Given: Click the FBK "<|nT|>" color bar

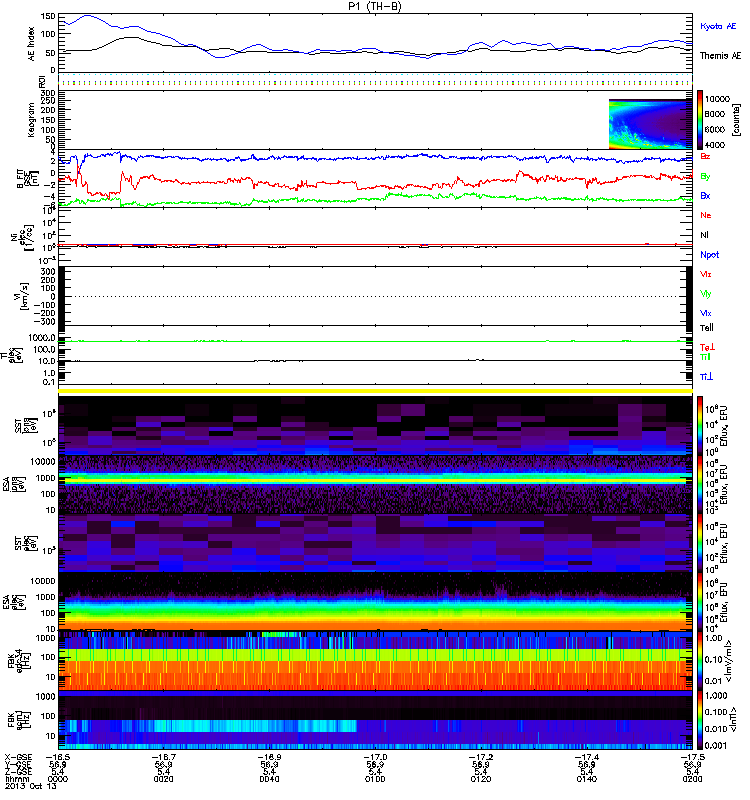Looking at the screenshot, I should click(700, 720).
